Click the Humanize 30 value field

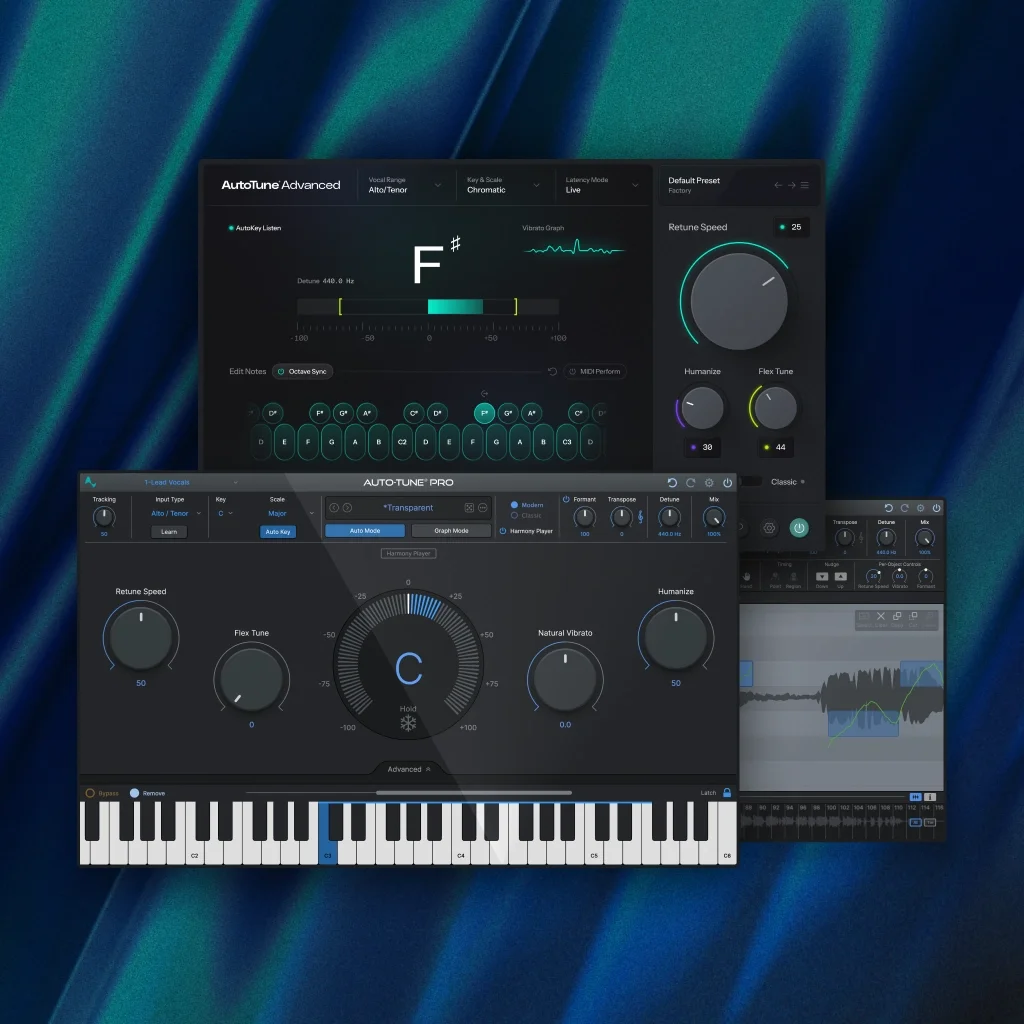pyautogui.click(x=702, y=447)
